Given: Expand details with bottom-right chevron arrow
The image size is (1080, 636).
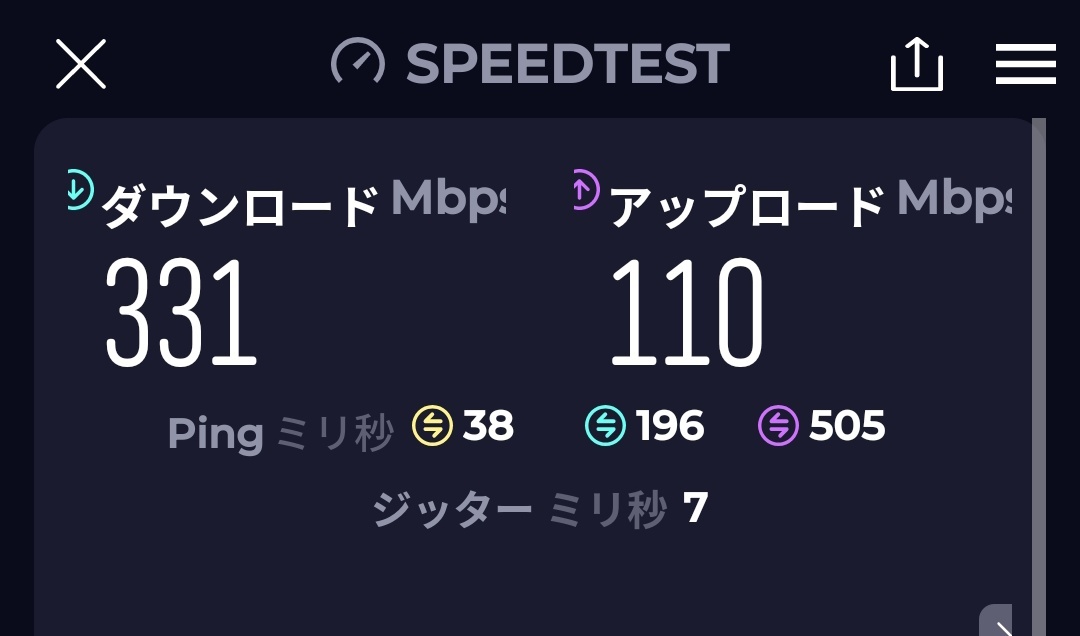Looking at the screenshot, I should point(997,622).
